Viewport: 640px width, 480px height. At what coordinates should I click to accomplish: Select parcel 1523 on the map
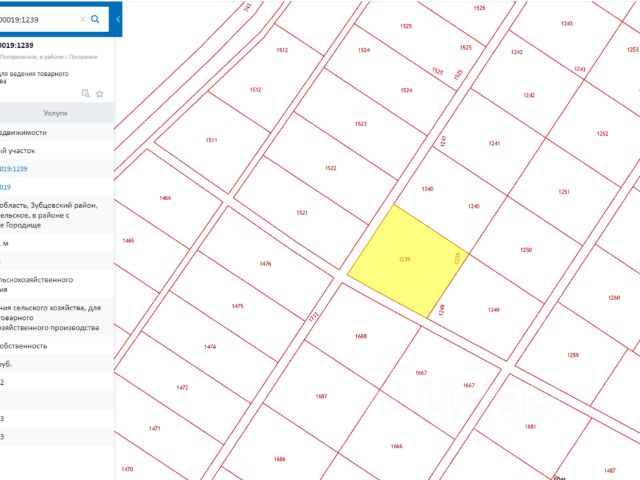point(361,124)
